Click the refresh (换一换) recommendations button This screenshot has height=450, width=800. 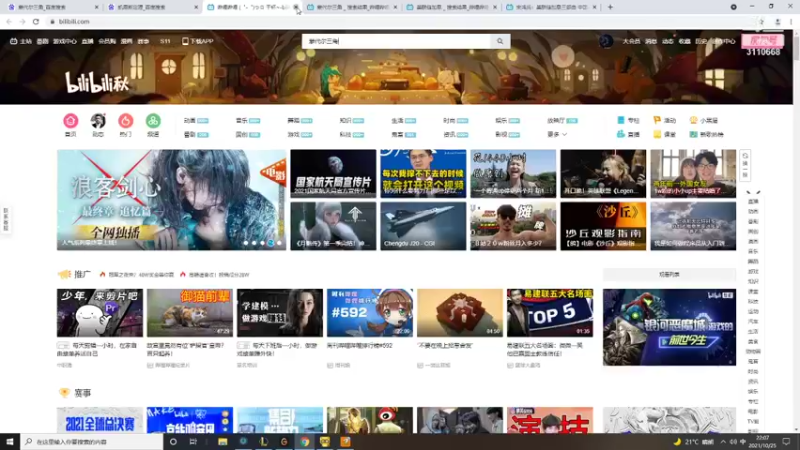coord(745,165)
